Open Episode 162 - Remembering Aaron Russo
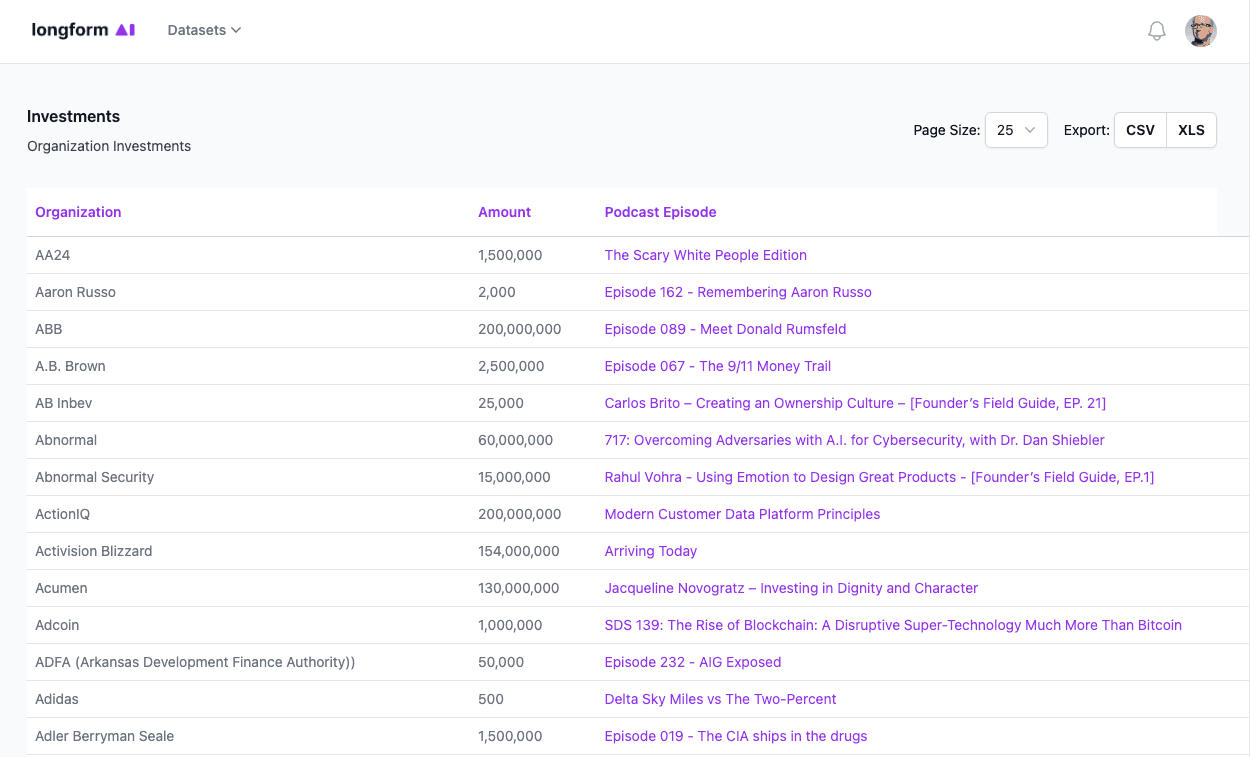1250x757 pixels. [x=738, y=292]
